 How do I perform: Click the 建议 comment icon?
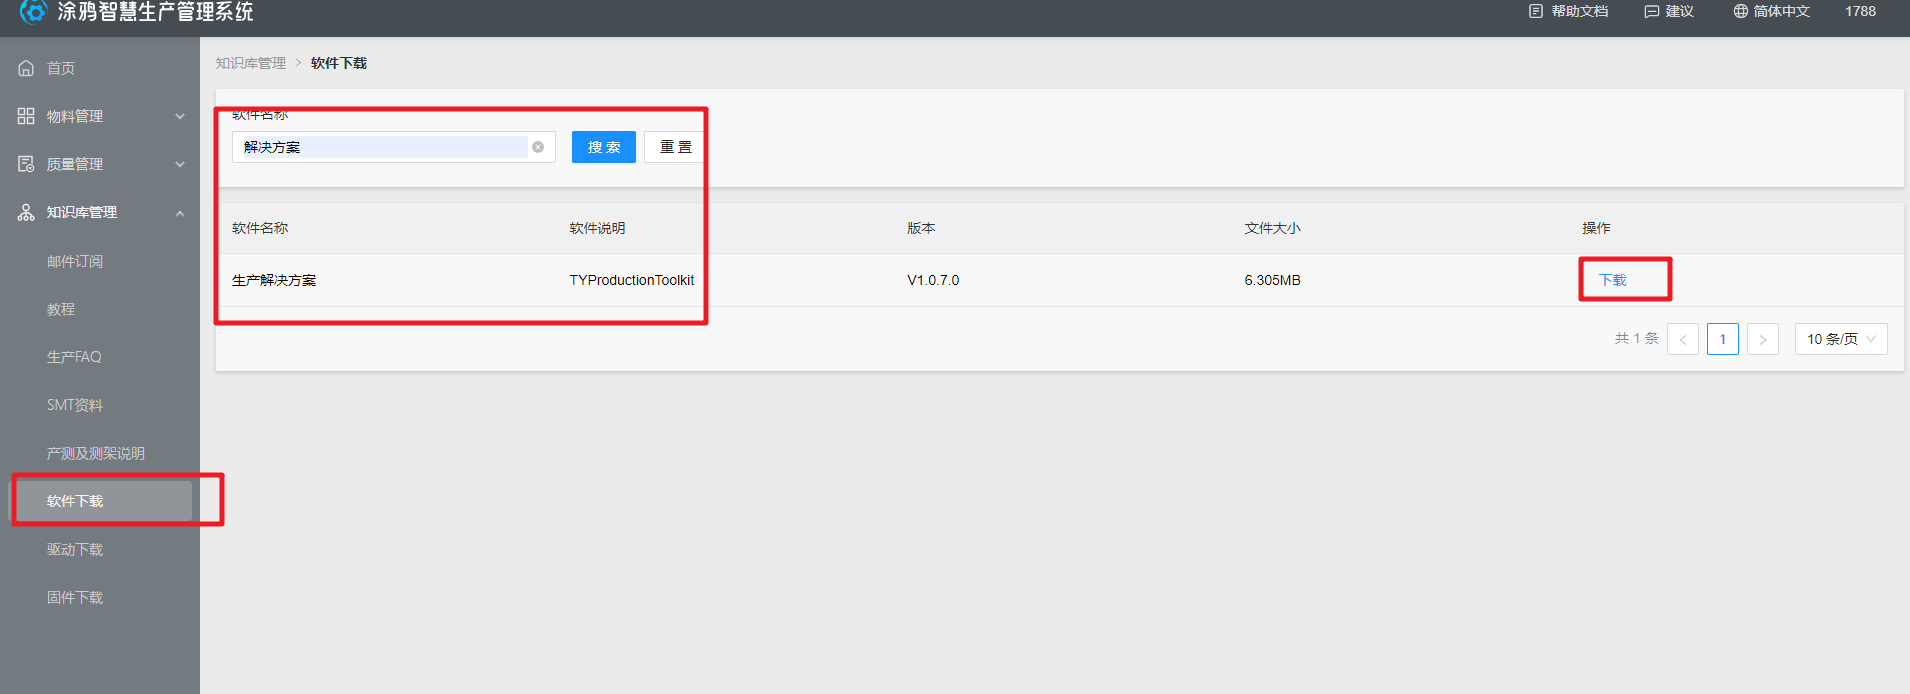click(1651, 11)
